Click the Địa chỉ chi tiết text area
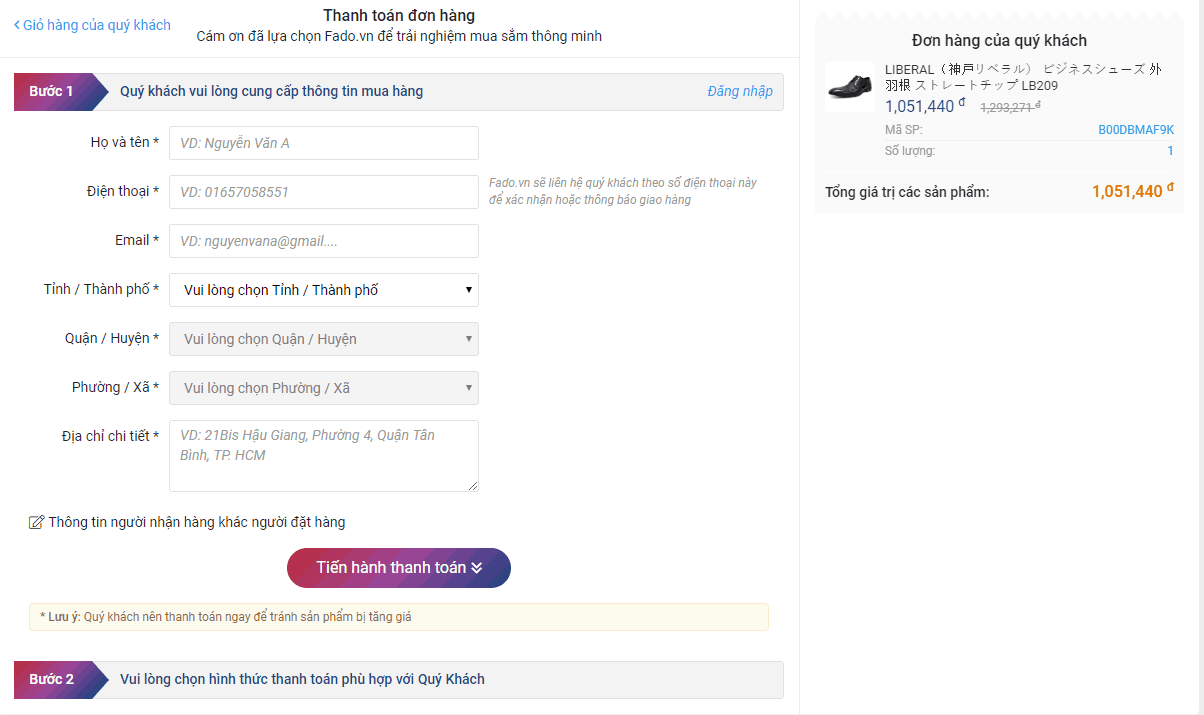The width and height of the screenshot is (1204, 715). point(324,456)
